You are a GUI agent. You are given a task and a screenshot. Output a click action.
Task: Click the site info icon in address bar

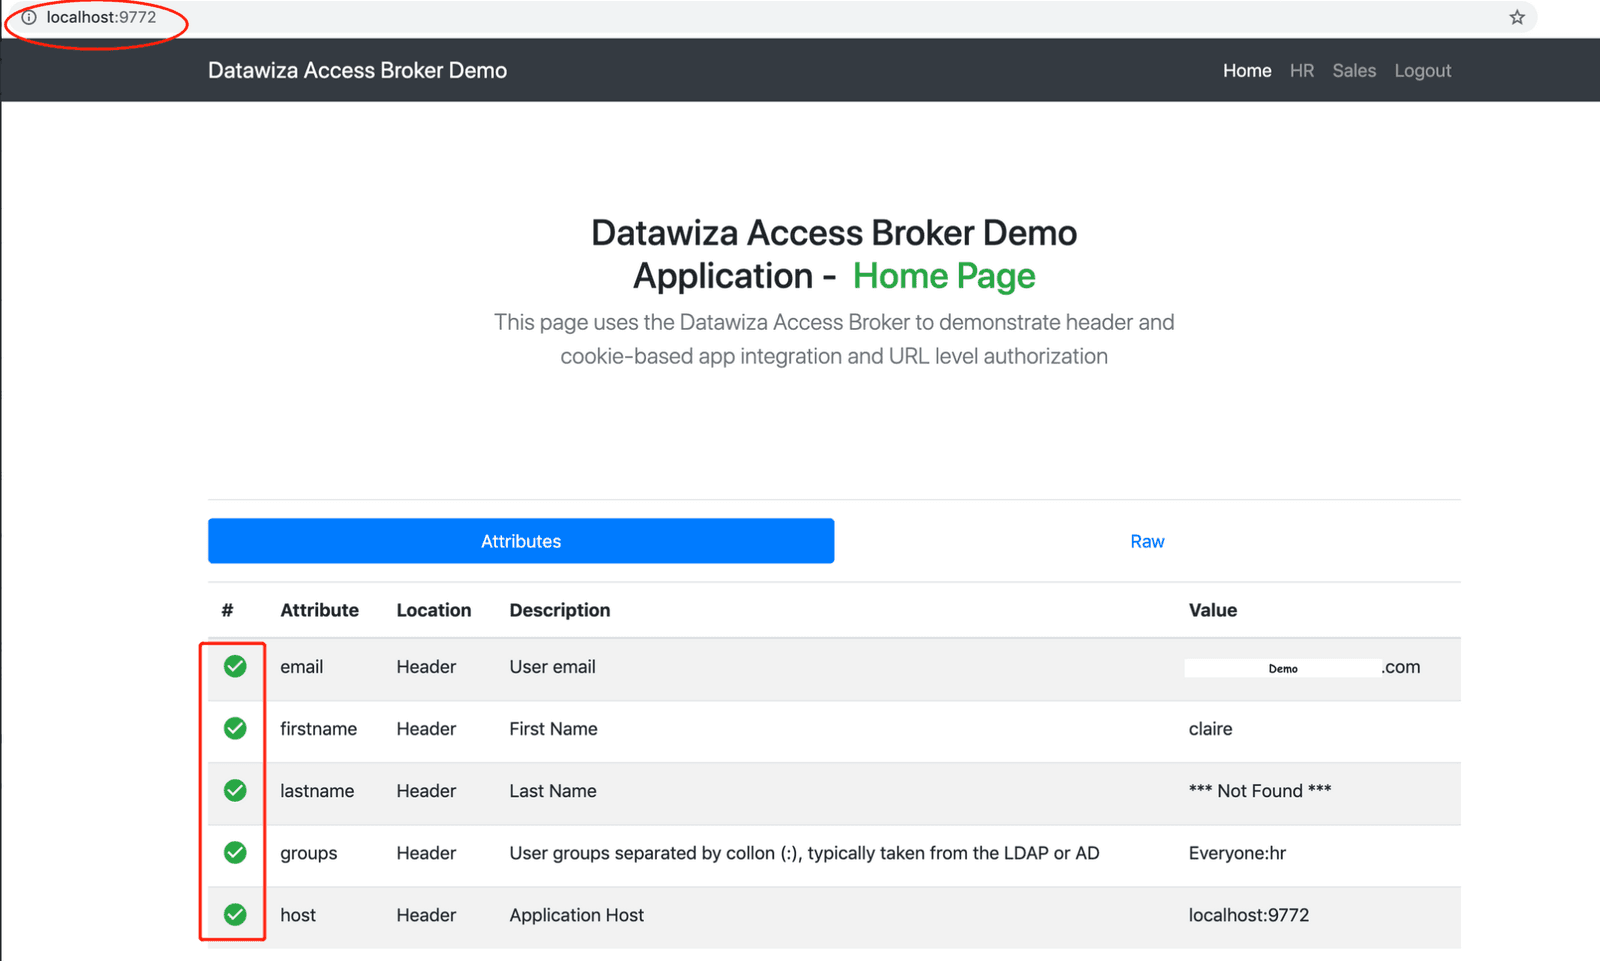29,17
